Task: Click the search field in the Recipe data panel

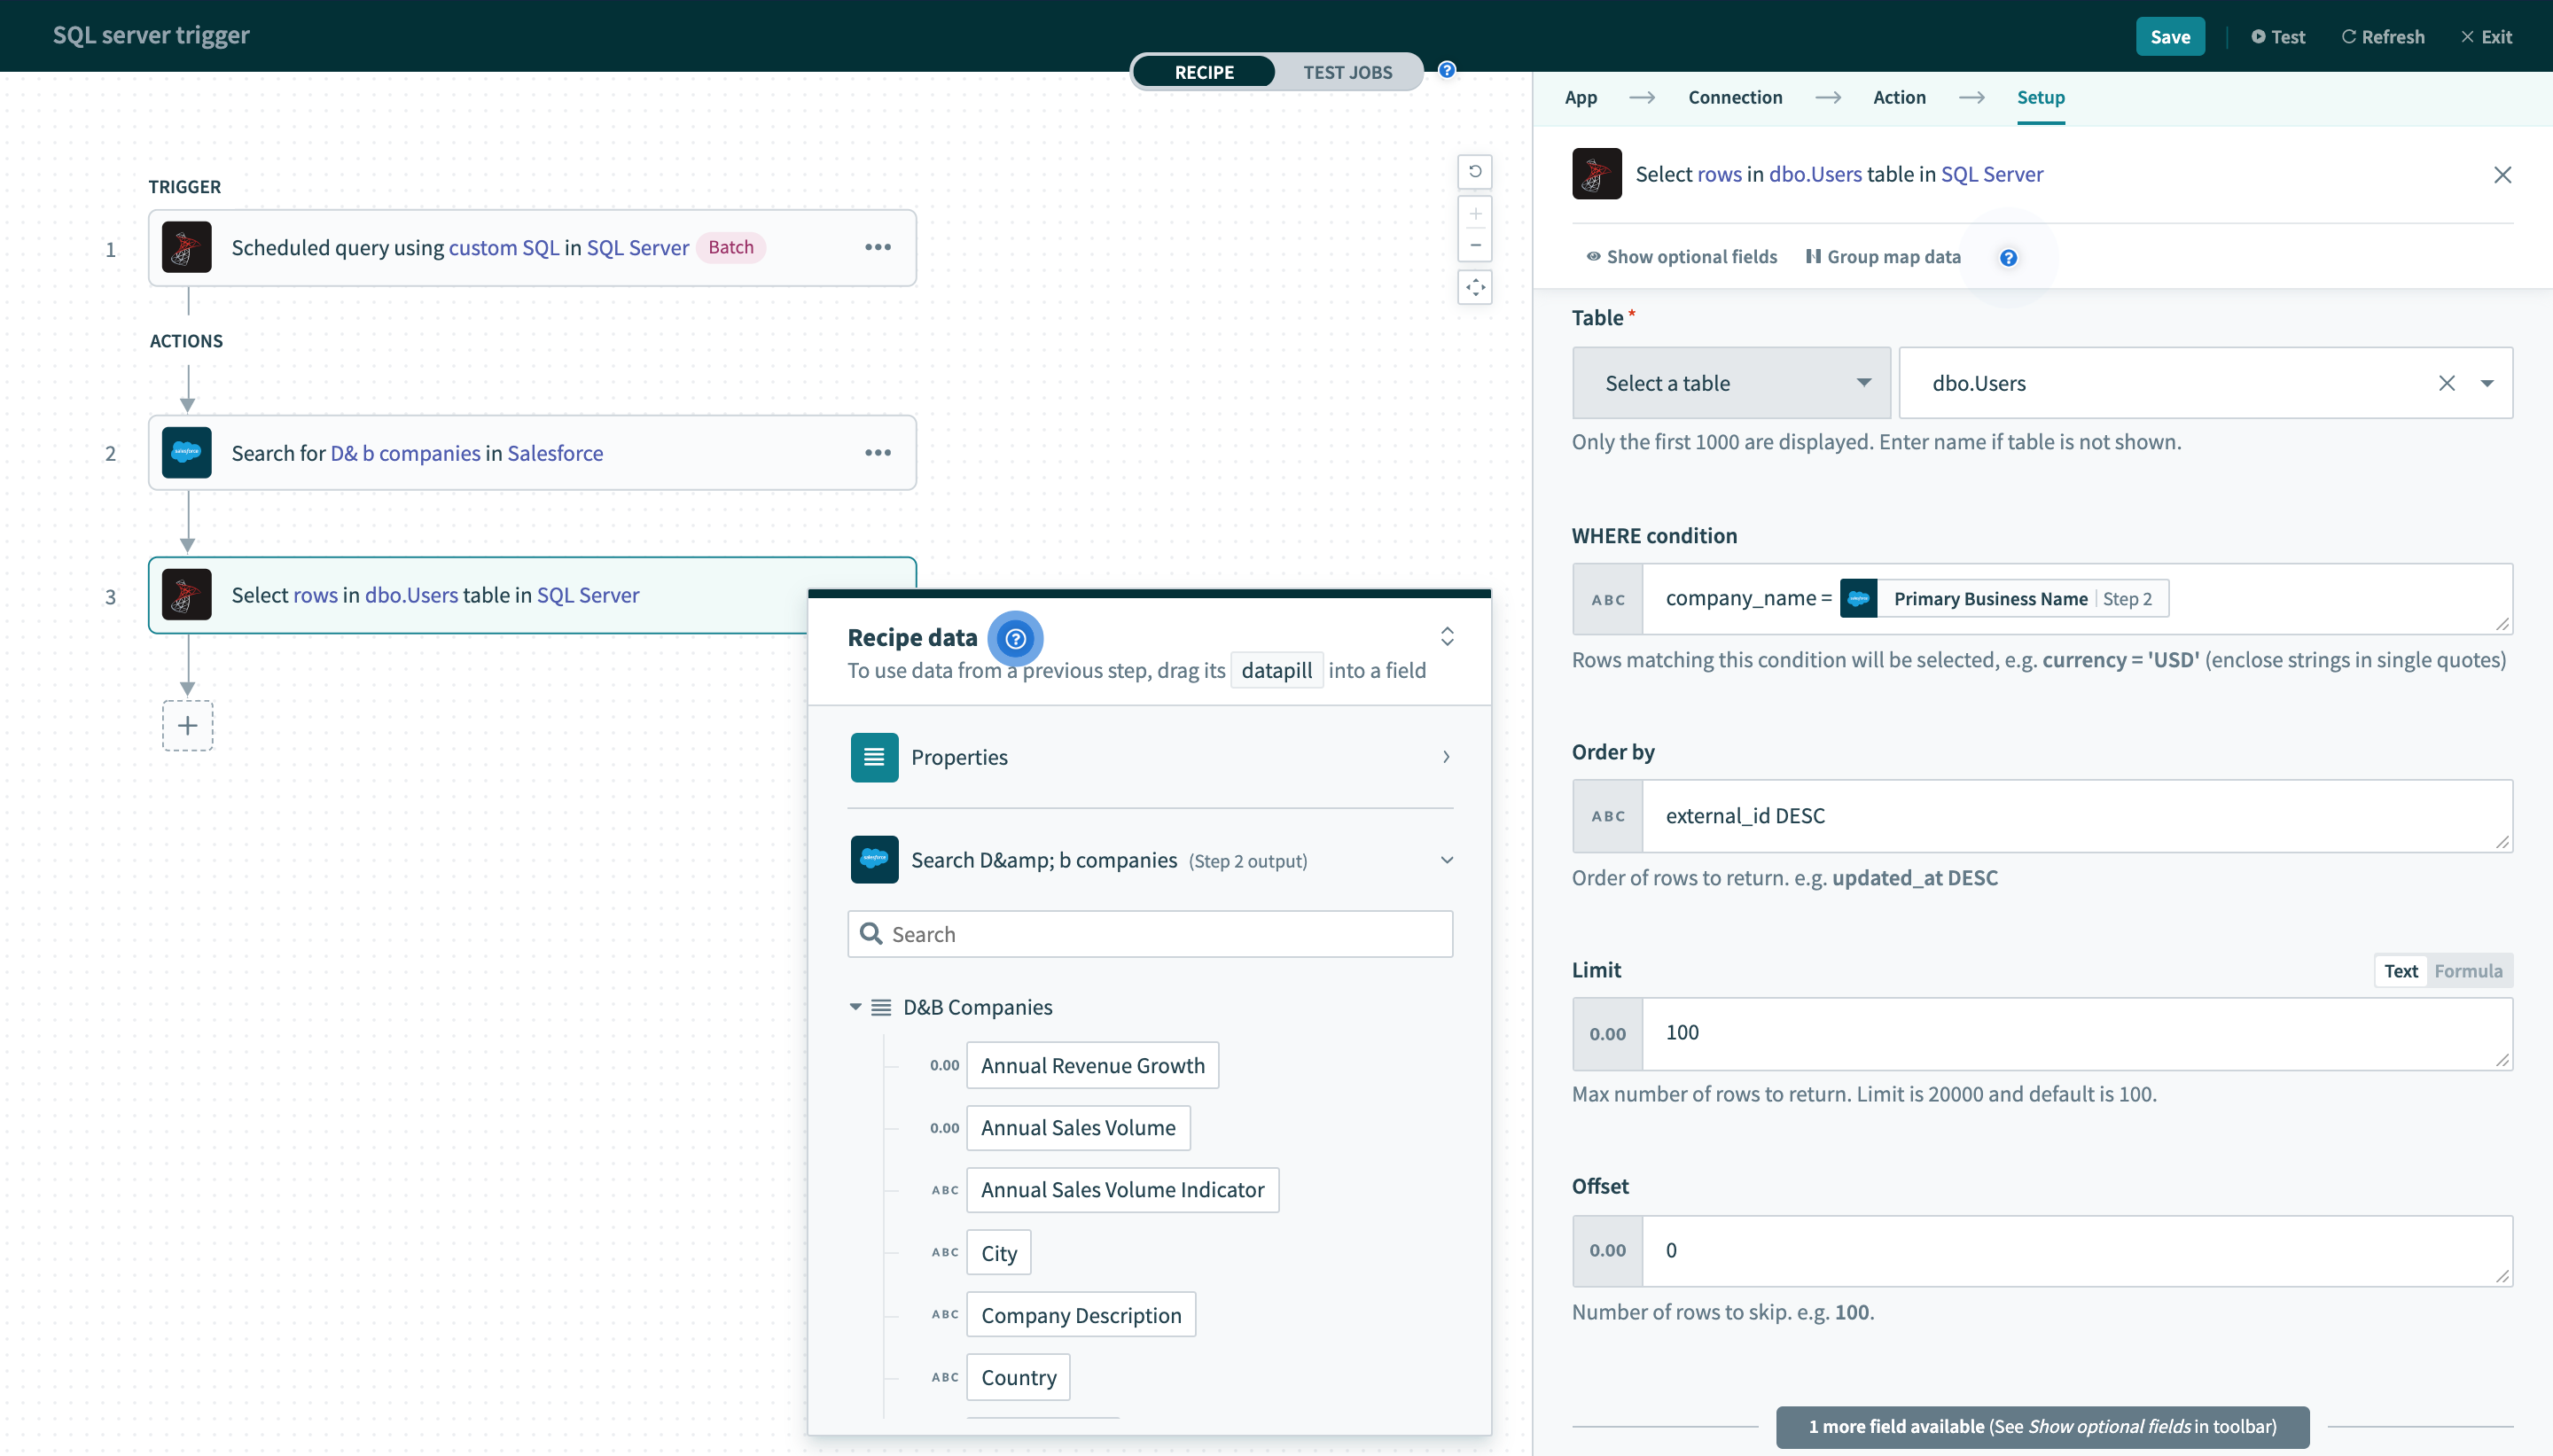Action: [1150, 933]
